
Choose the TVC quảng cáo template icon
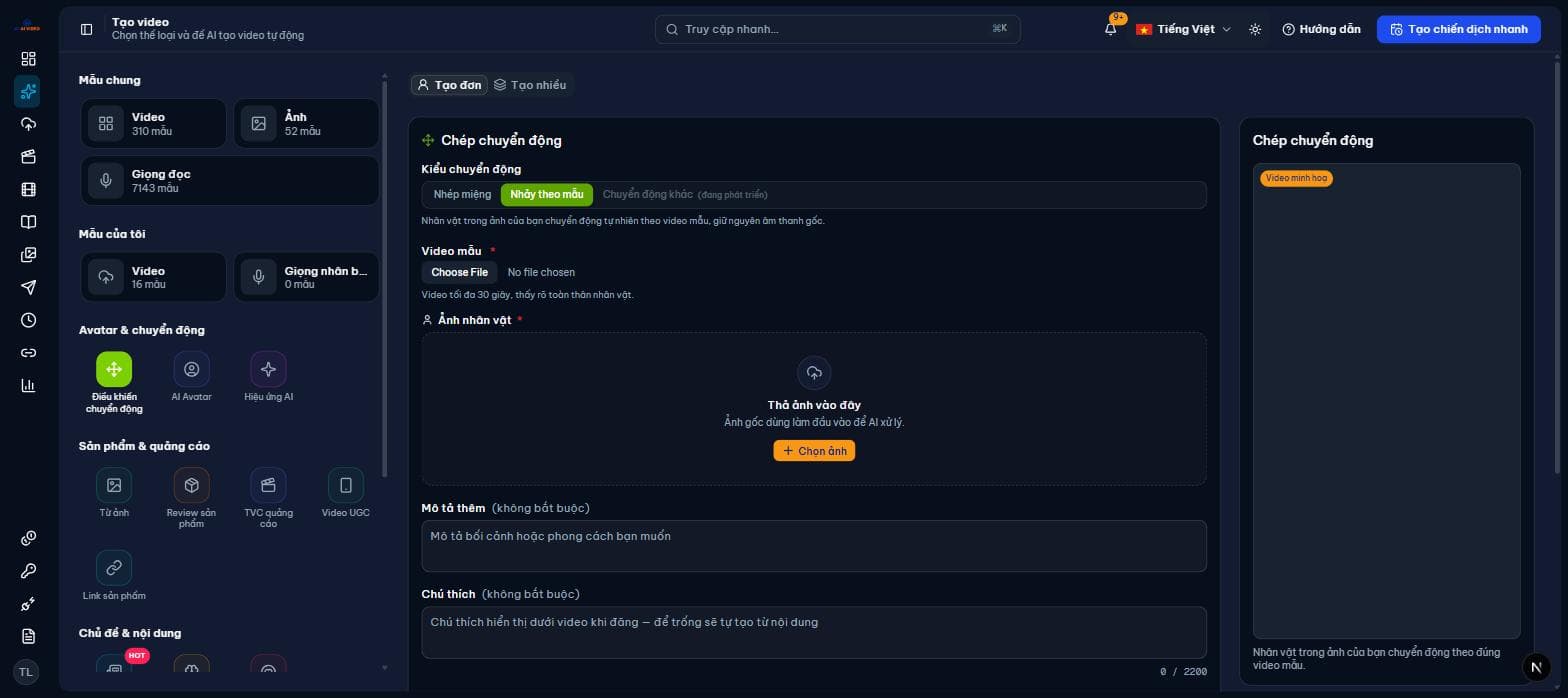(x=268, y=485)
